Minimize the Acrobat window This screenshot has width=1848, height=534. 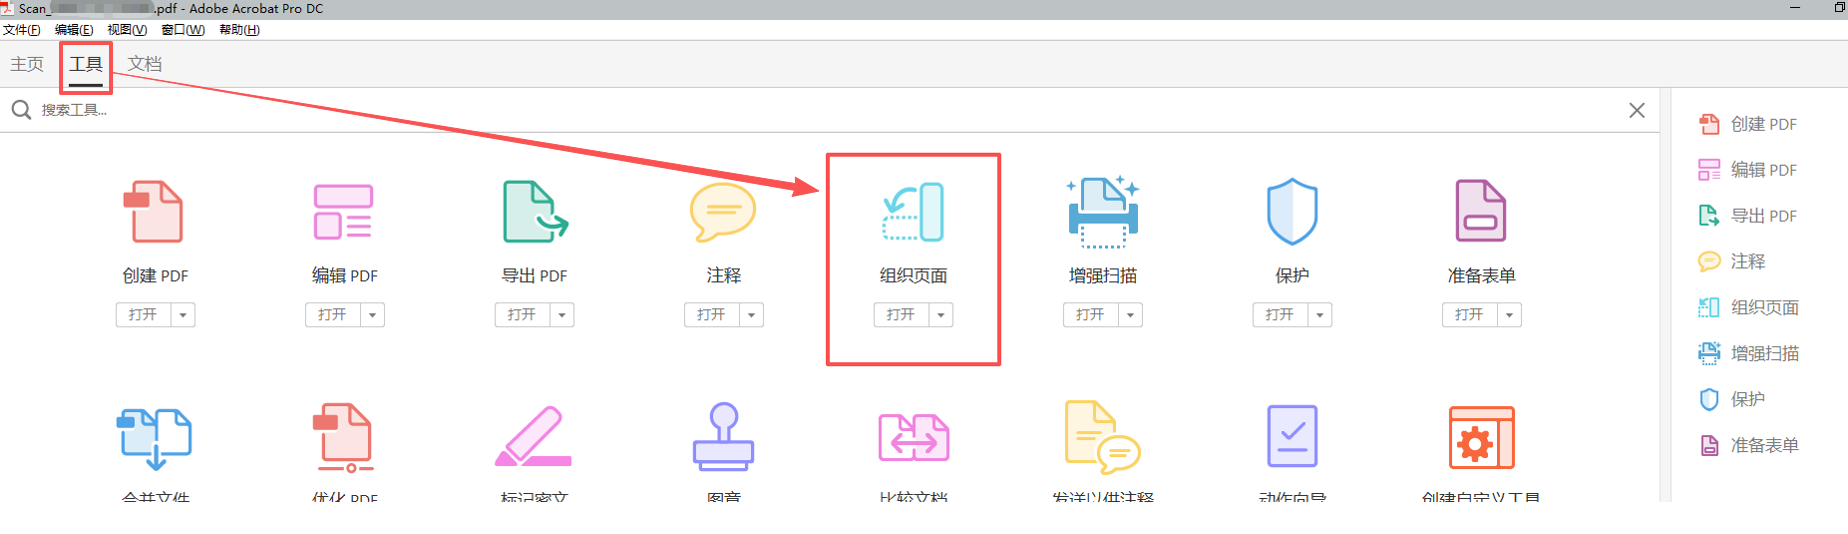click(1795, 8)
